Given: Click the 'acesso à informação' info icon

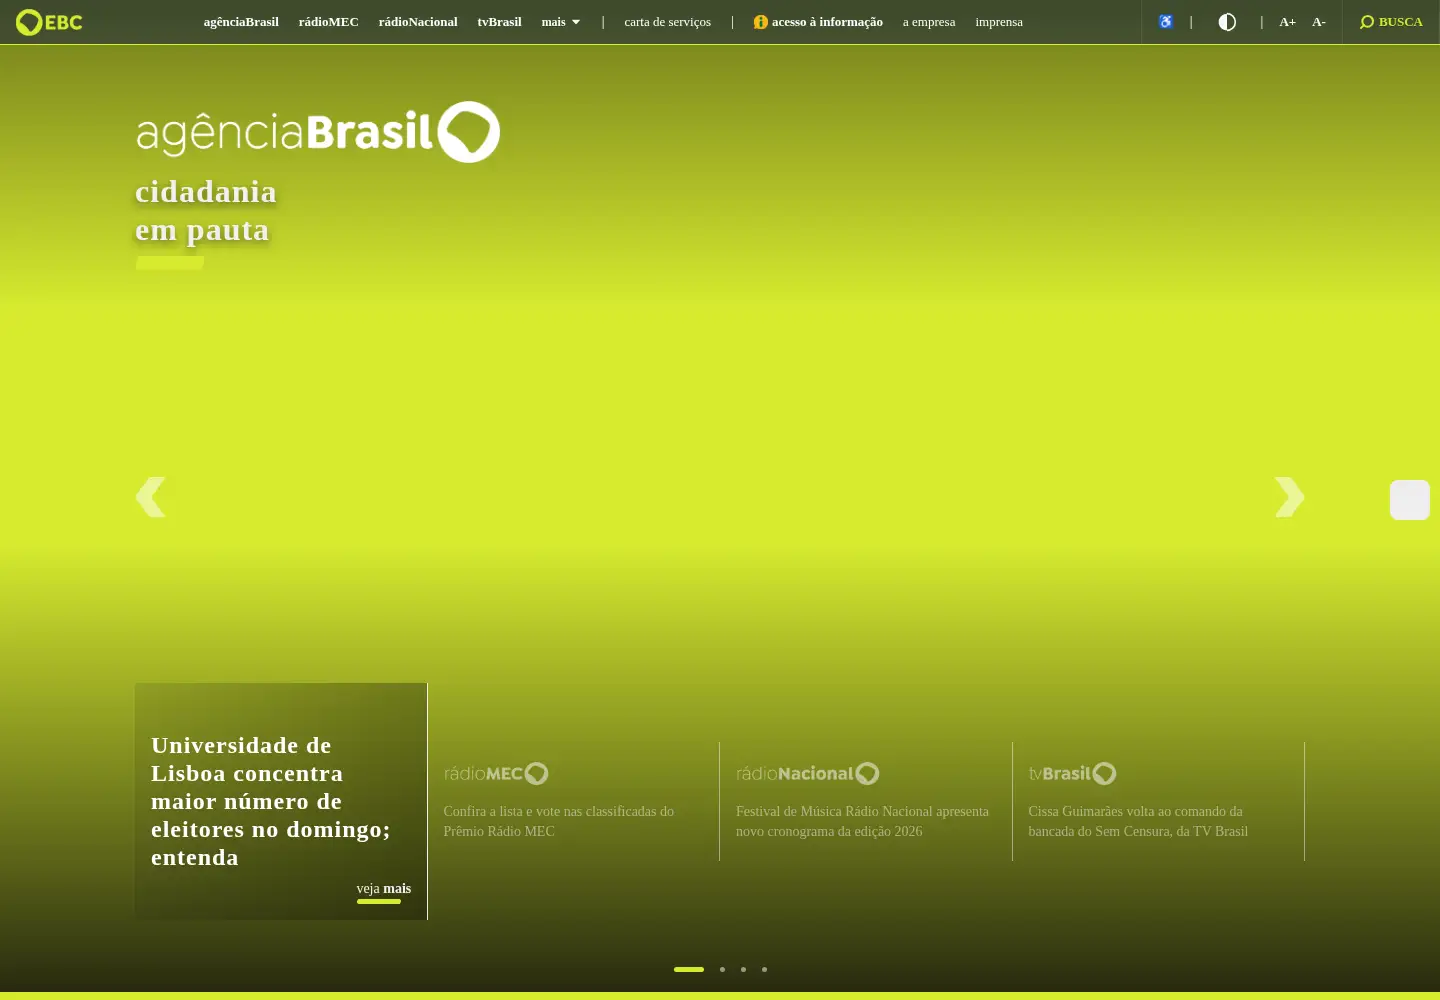Looking at the screenshot, I should pyautogui.click(x=760, y=22).
